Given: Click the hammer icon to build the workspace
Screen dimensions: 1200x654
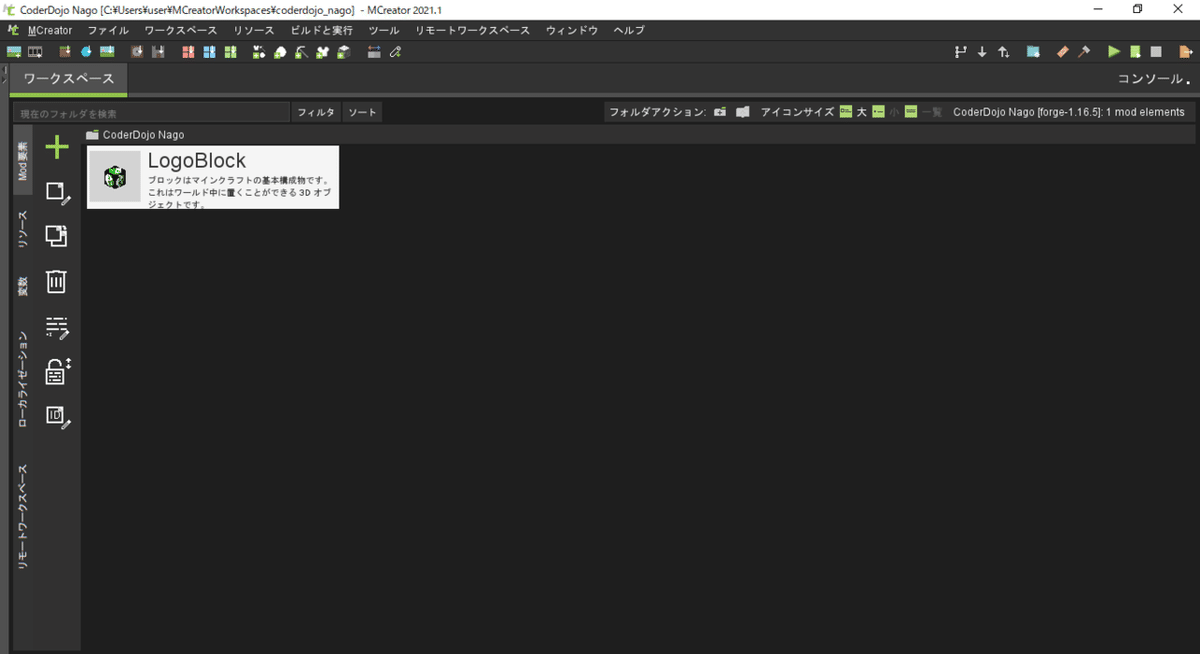Looking at the screenshot, I should [1083, 51].
